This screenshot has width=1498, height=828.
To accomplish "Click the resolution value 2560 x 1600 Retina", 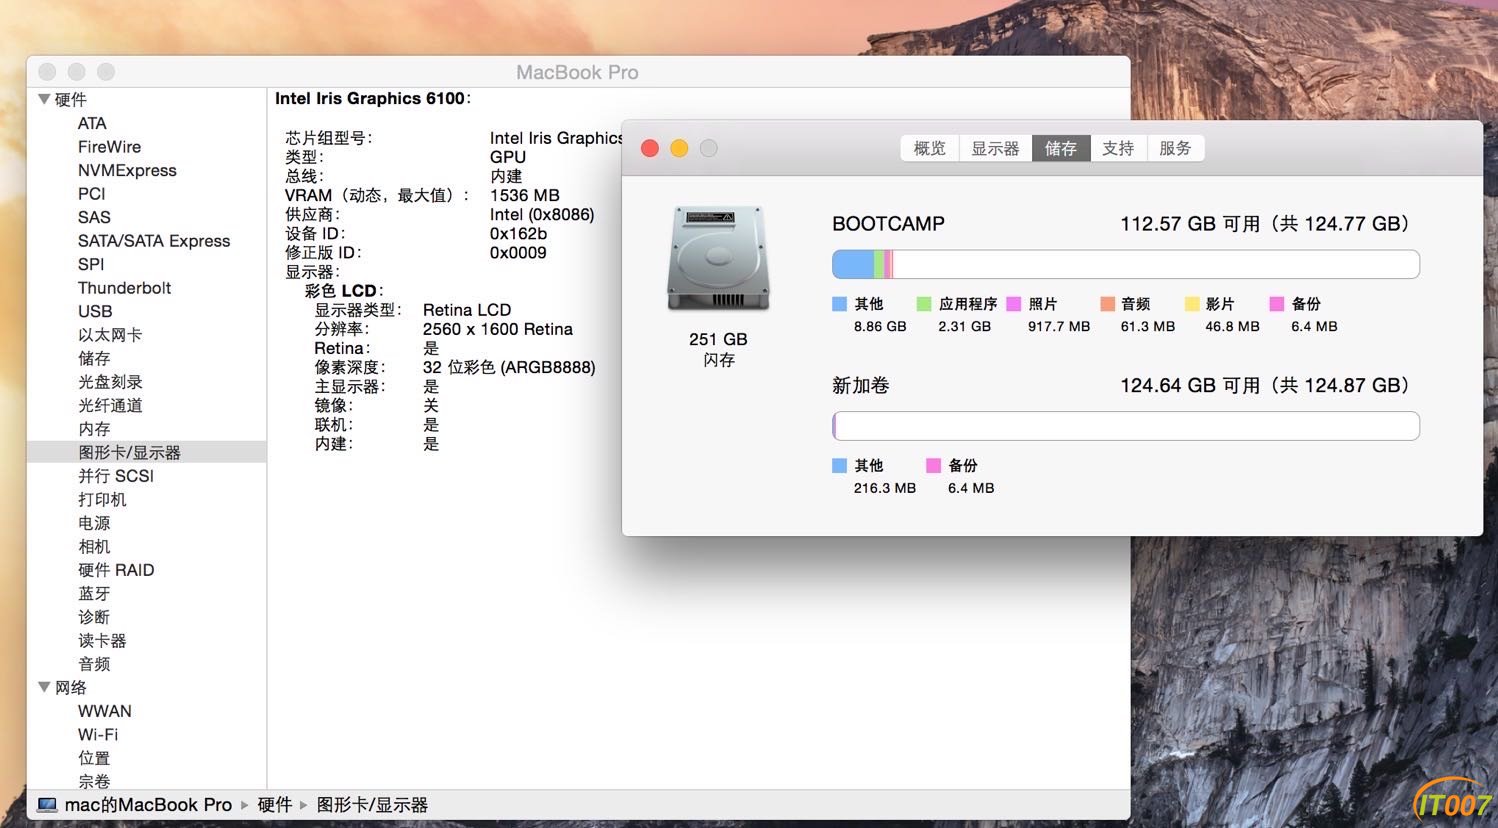I will [498, 329].
